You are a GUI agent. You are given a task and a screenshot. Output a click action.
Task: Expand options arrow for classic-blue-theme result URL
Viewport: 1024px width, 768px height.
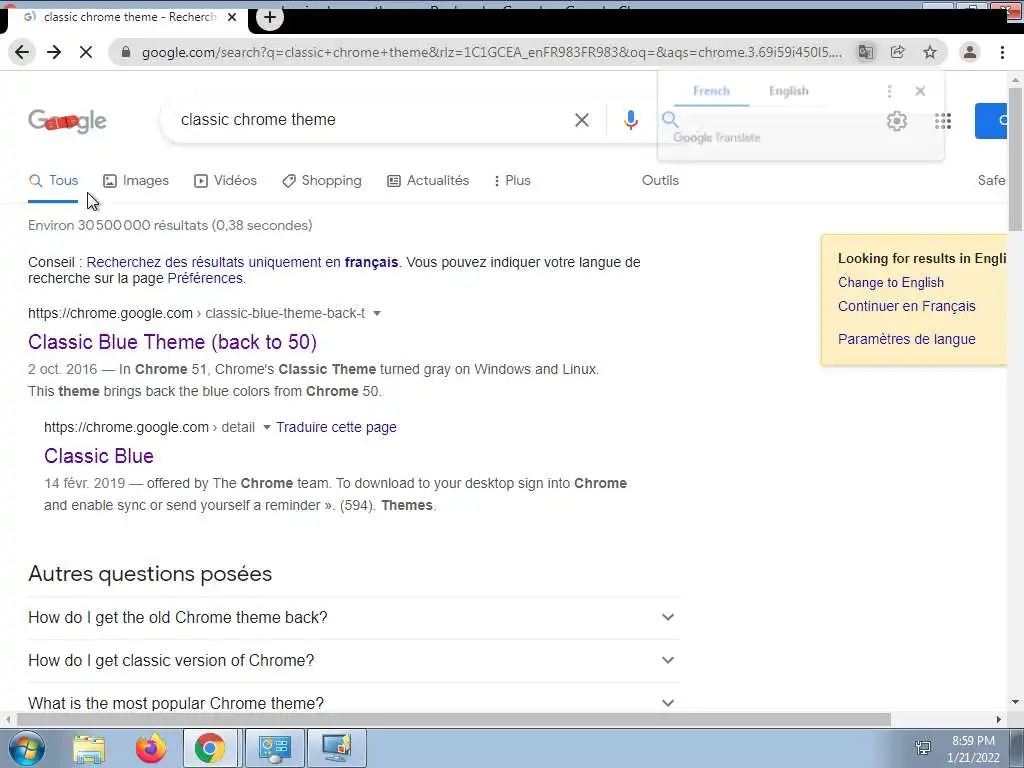tap(377, 313)
